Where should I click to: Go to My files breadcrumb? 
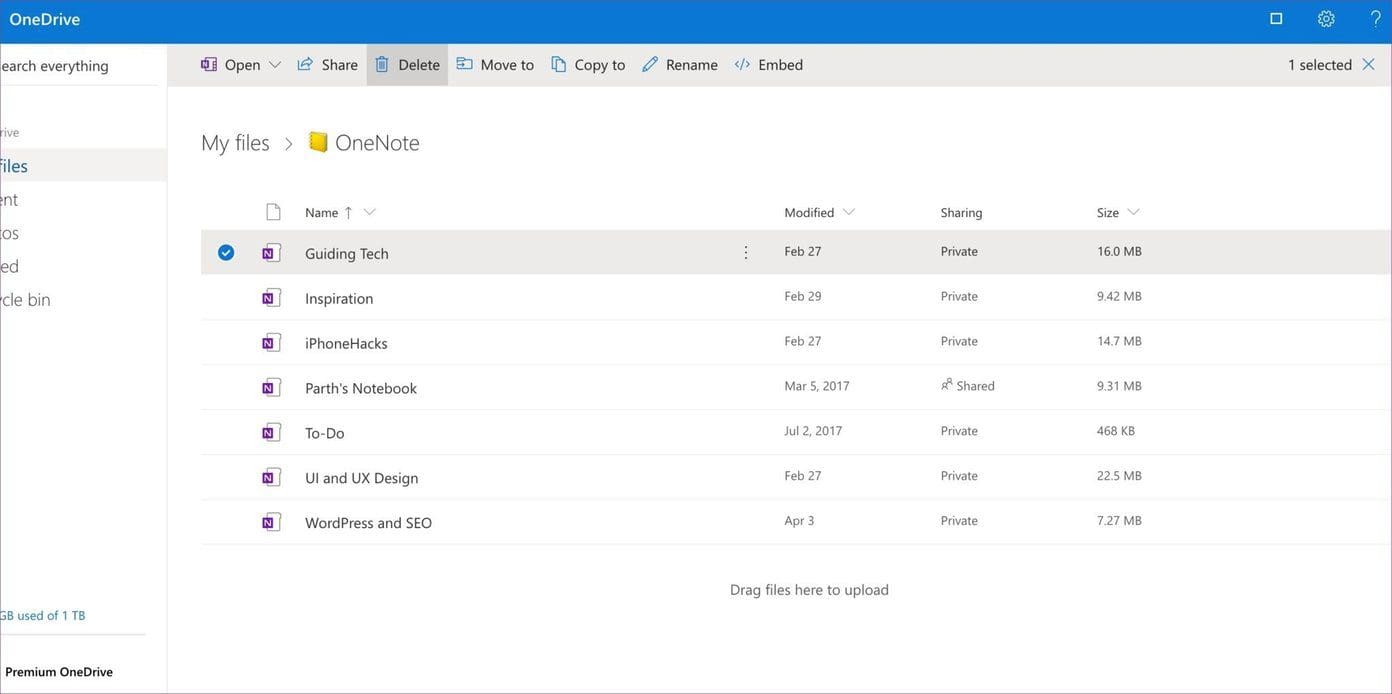click(x=235, y=143)
